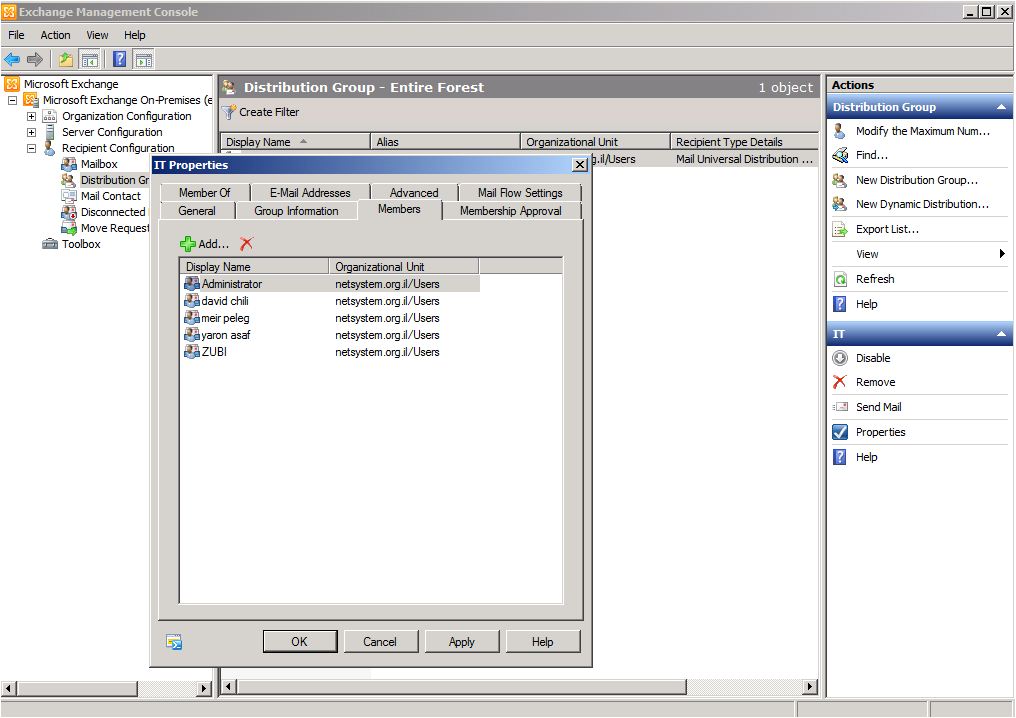
Task: Open the Action menu
Action: [x=55, y=35]
